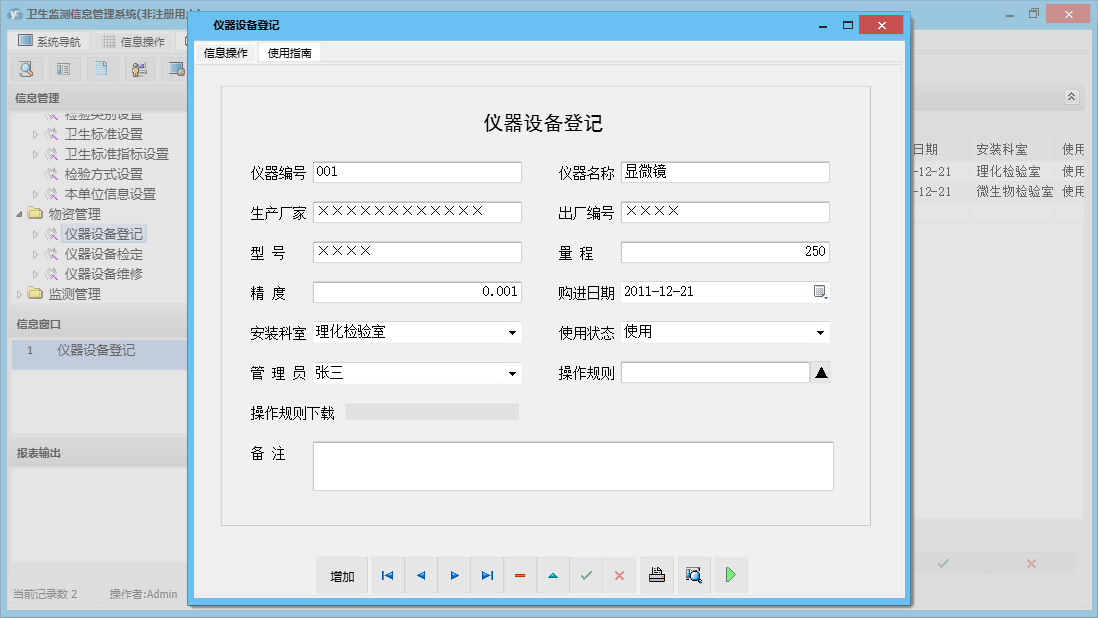
Task: Open print preview with magnifier icon
Action: [x=694, y=575]
